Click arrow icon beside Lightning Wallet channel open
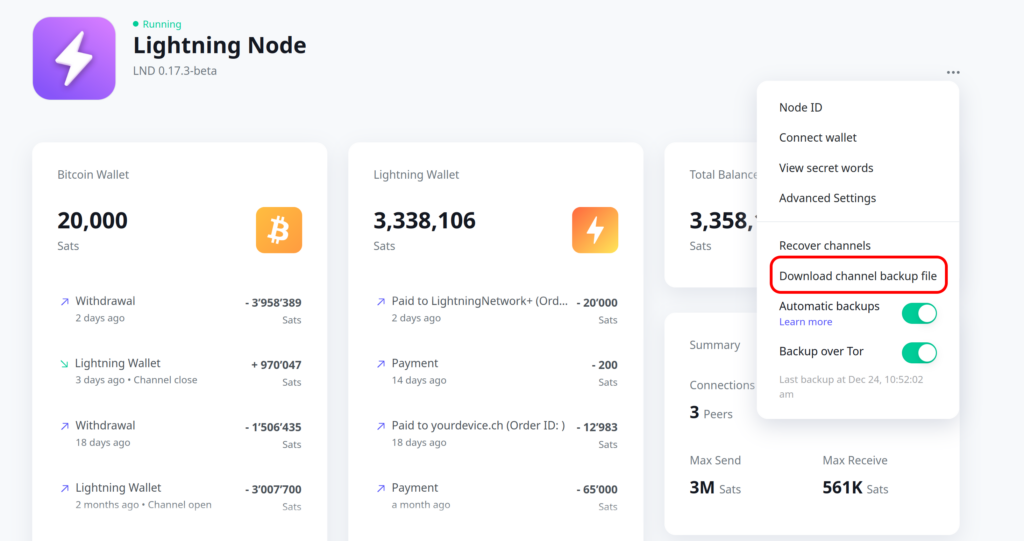The width and height of the screenshot is (1024, 541). pos(65,488)
